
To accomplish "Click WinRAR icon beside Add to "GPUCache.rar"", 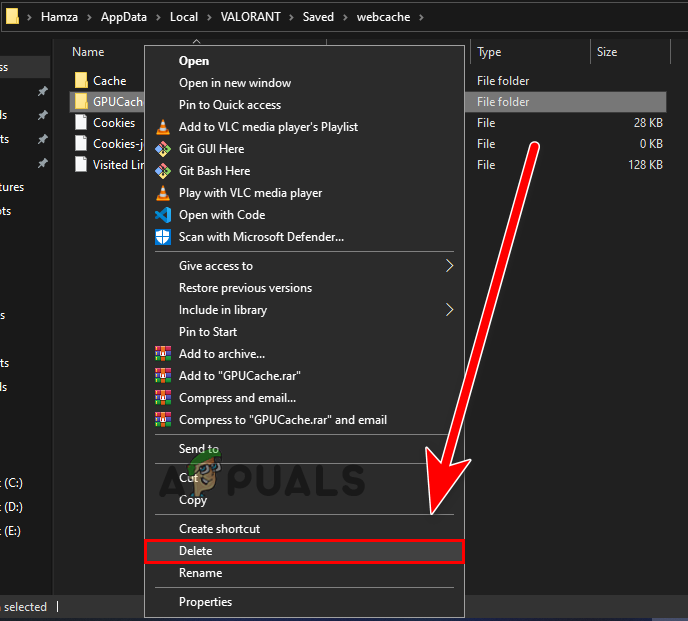I will [x=163, y=376].
